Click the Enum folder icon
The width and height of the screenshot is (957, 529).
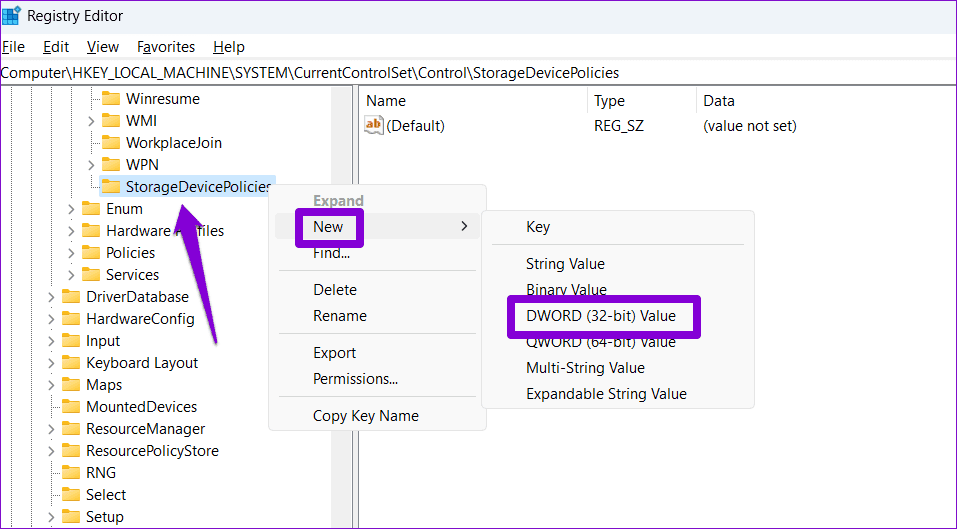pyautogui.click(x=91, y=208)
